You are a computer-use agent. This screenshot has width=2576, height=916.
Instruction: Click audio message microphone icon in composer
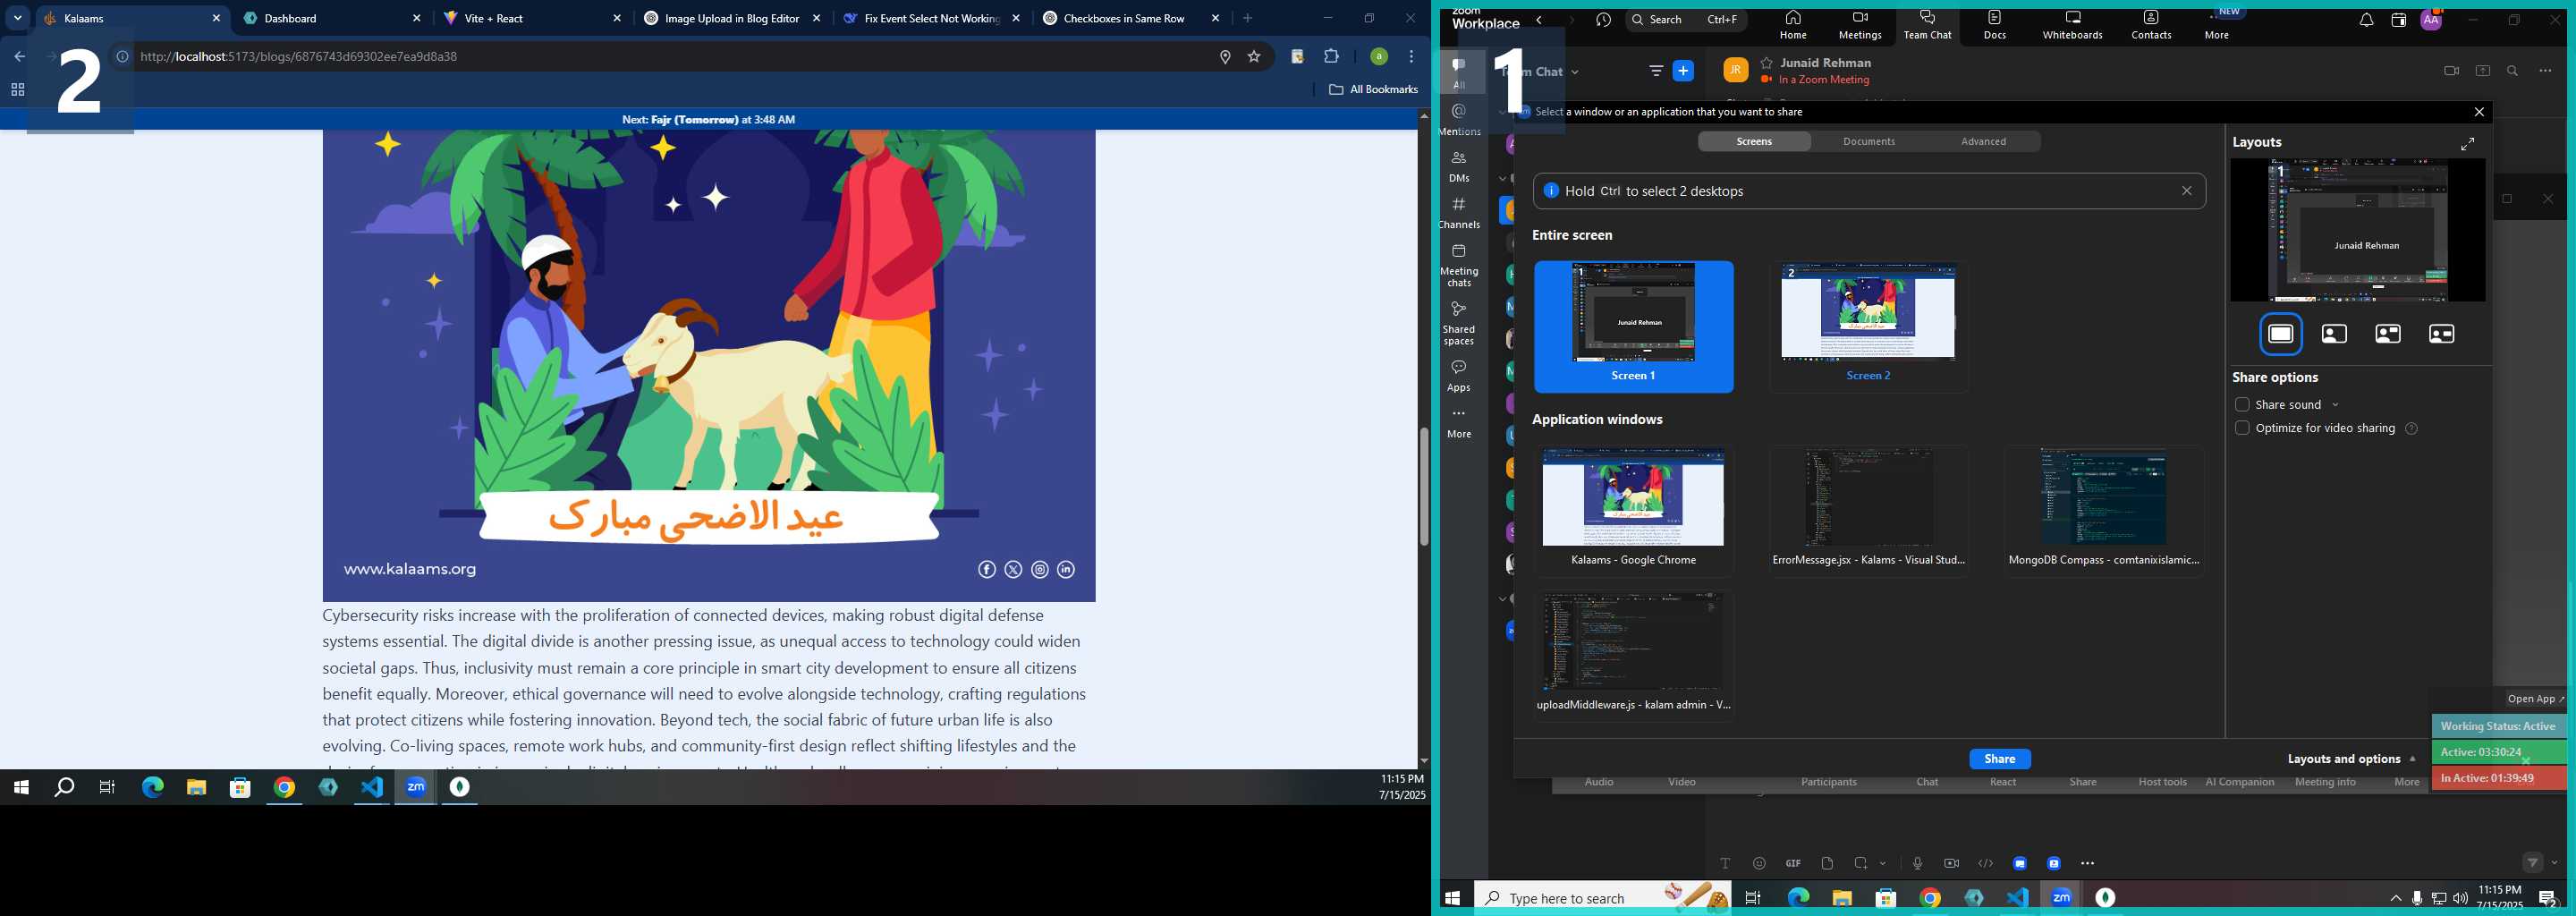(x=1917, y=863)
